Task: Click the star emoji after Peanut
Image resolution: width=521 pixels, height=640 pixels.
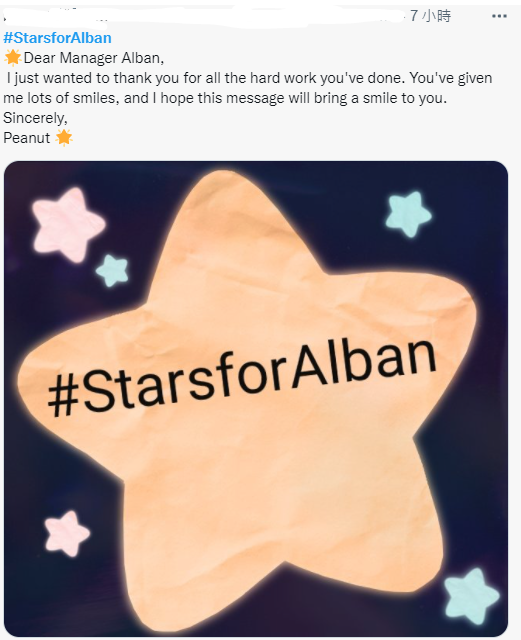Action: 64,138
